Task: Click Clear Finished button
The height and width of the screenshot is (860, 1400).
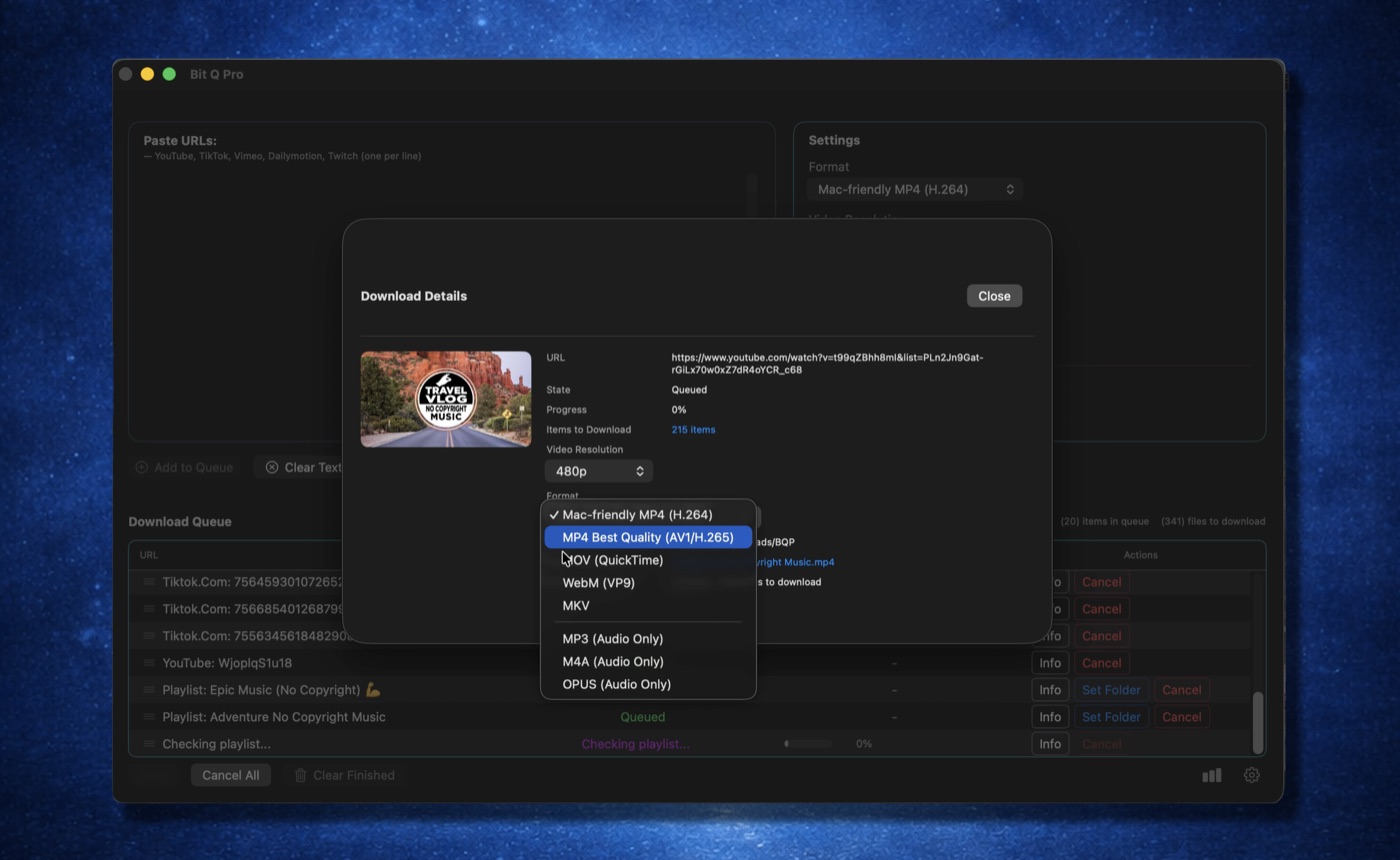Action: tap(344, 775)
